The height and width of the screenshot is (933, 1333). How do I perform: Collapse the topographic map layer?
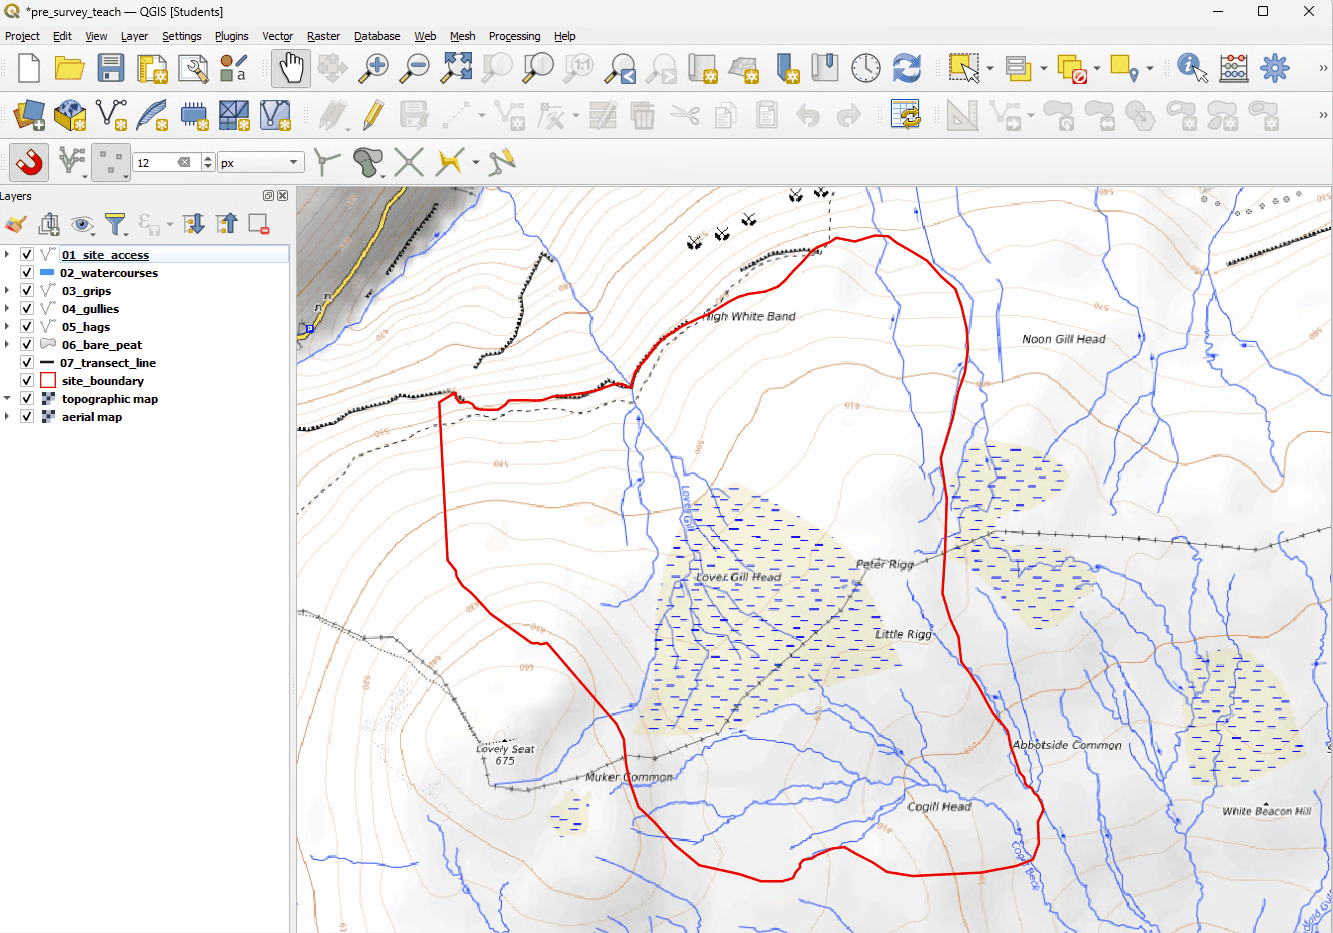8,399
